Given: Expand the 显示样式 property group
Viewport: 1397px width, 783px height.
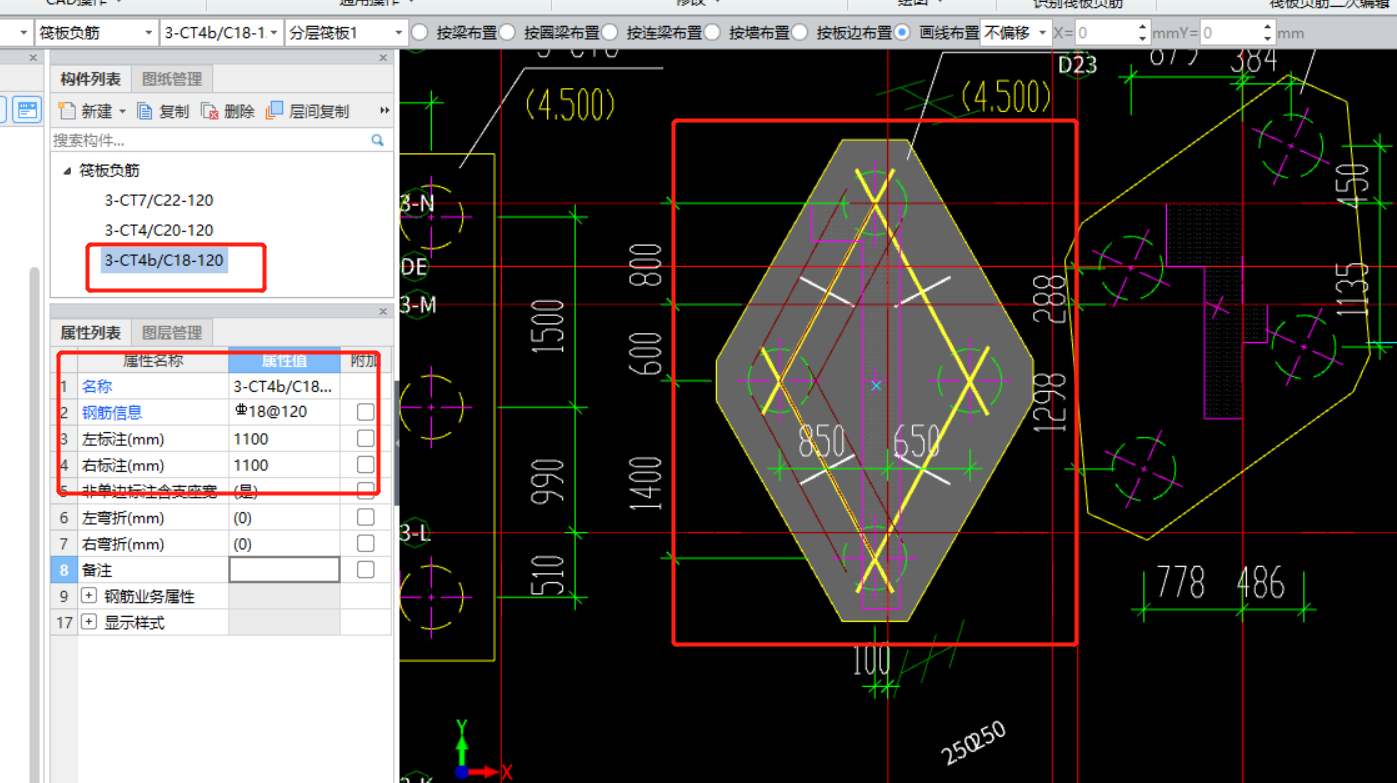Looking at the screenshot, I should (89, 622).
